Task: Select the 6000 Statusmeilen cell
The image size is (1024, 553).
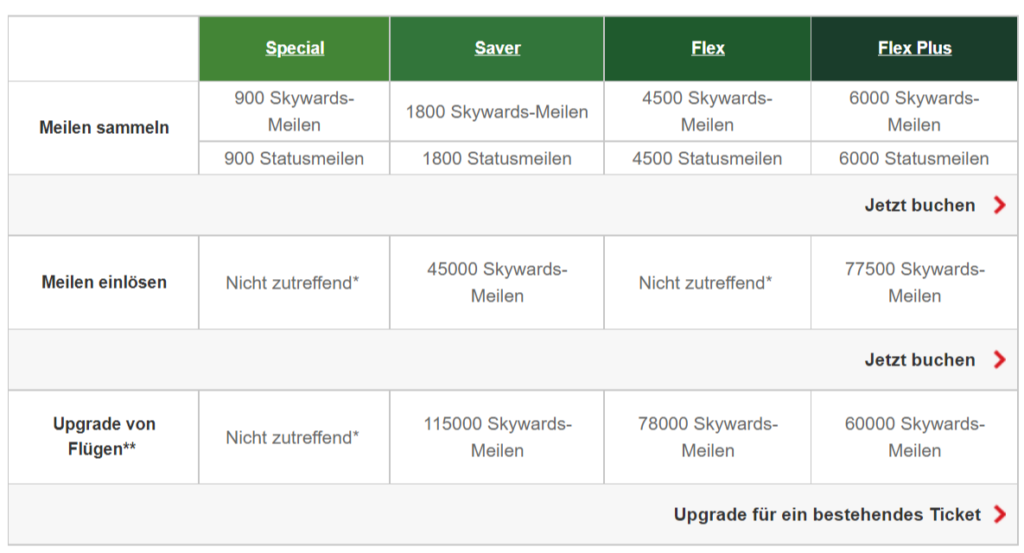Action: 914,158
